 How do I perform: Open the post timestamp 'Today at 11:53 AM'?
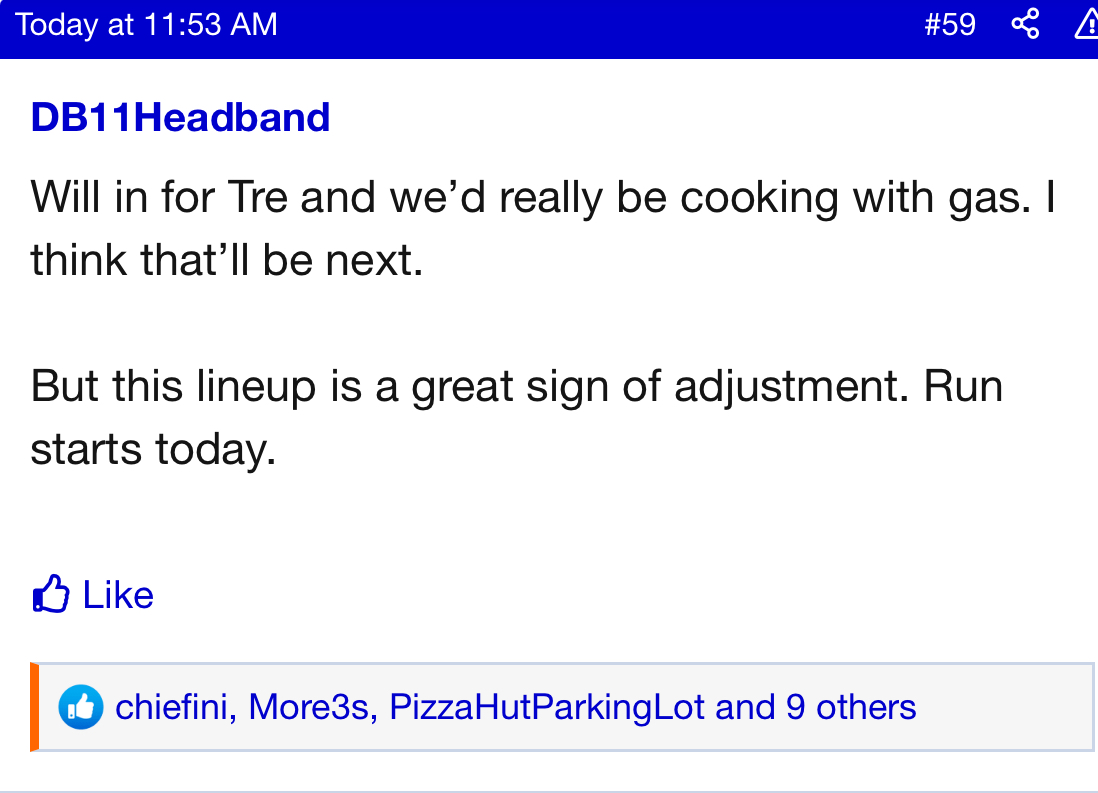[x=147, y=24]
